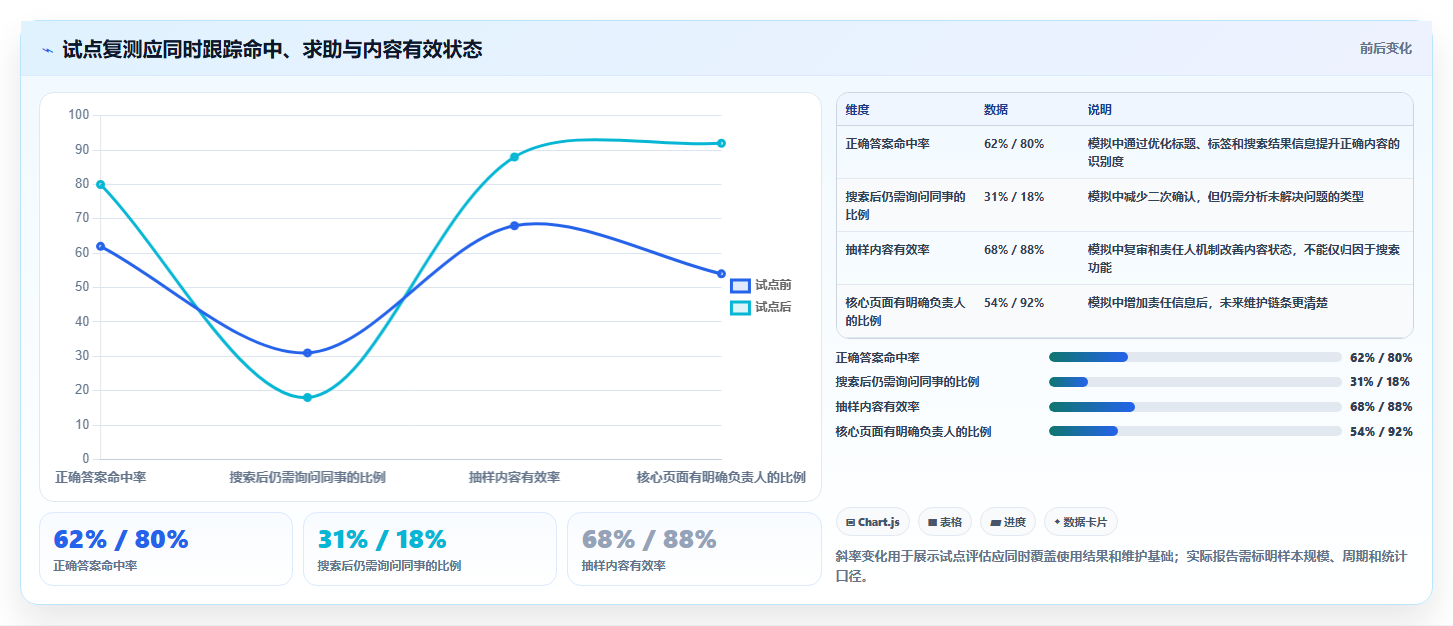Click the description 模拟中增加责任信息后，未来维护链条更清楚
Viewport: 1453px width, 626px height.
coord(1208,303)
